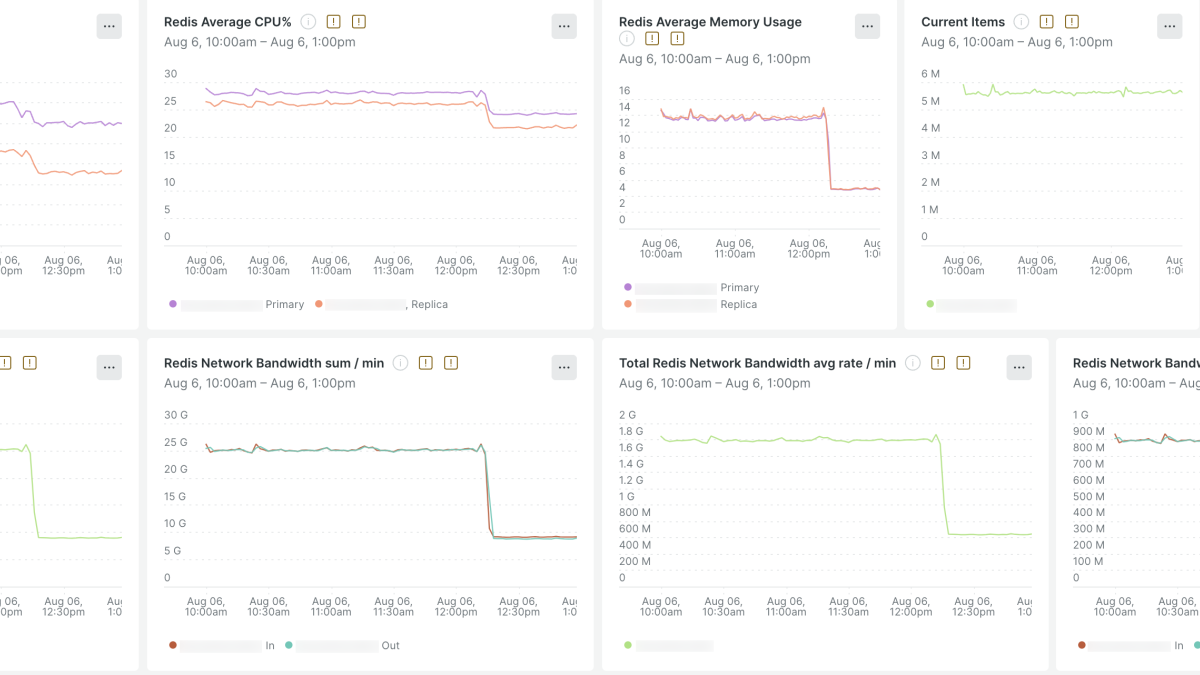
Task: Click the In legend swatch on bottom-right chart
Action: (x=1081, y=646)
